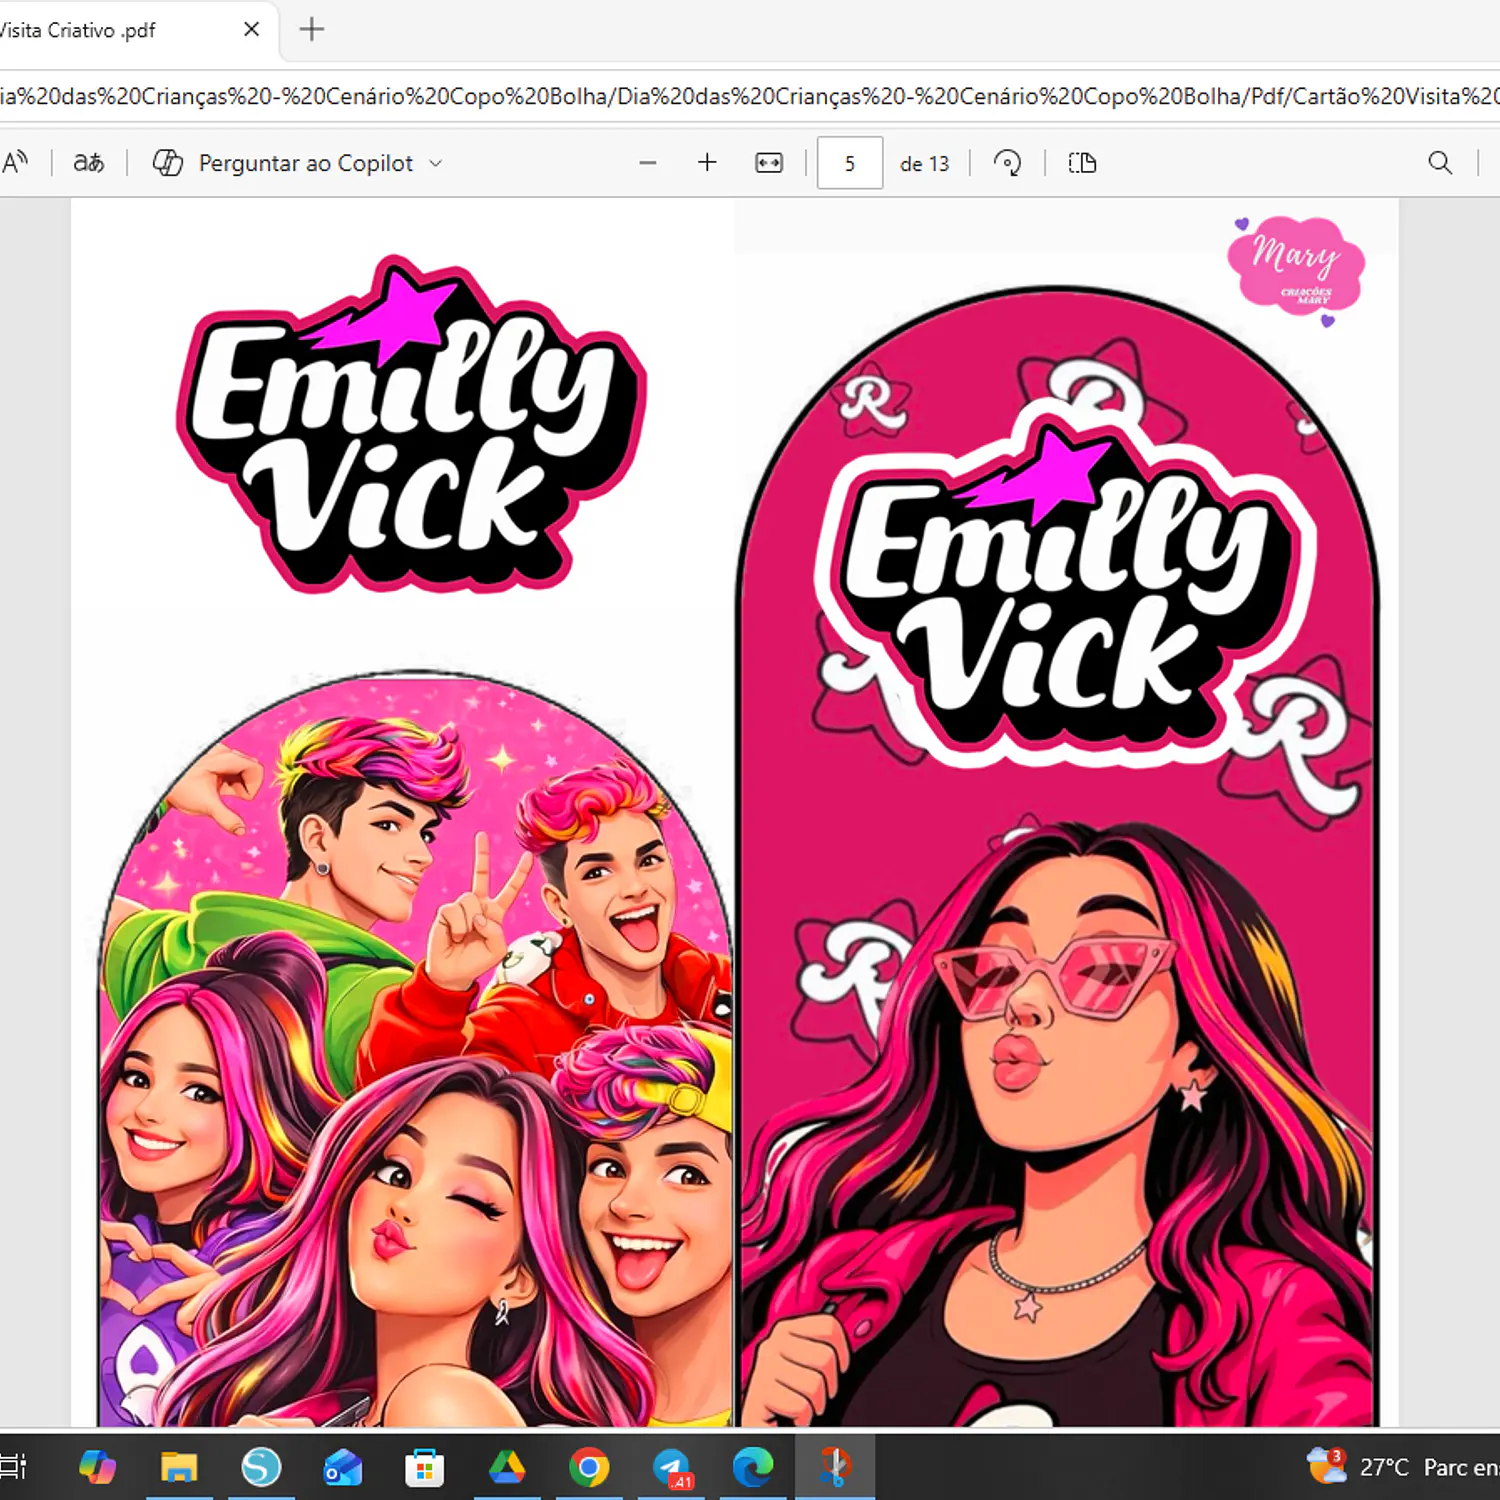Screen dimensions: 1500x1500
Task: Click the translate document icon
Action: (89, 162)
